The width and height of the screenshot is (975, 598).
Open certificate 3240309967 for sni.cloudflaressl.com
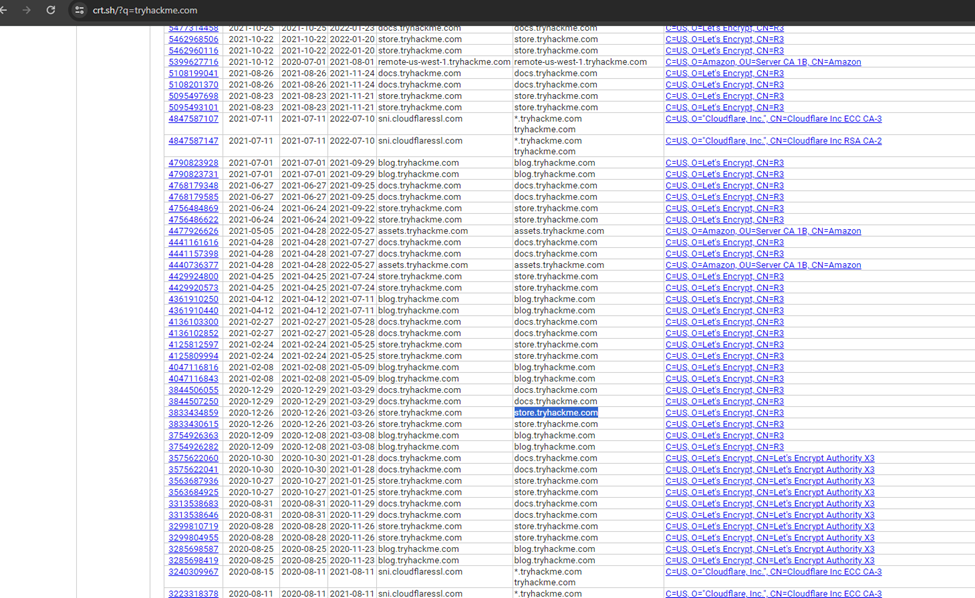point(193,571)
